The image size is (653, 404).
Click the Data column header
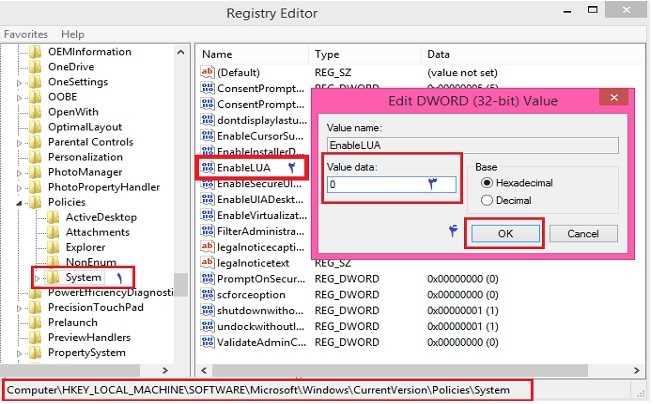tap(439, 54)
